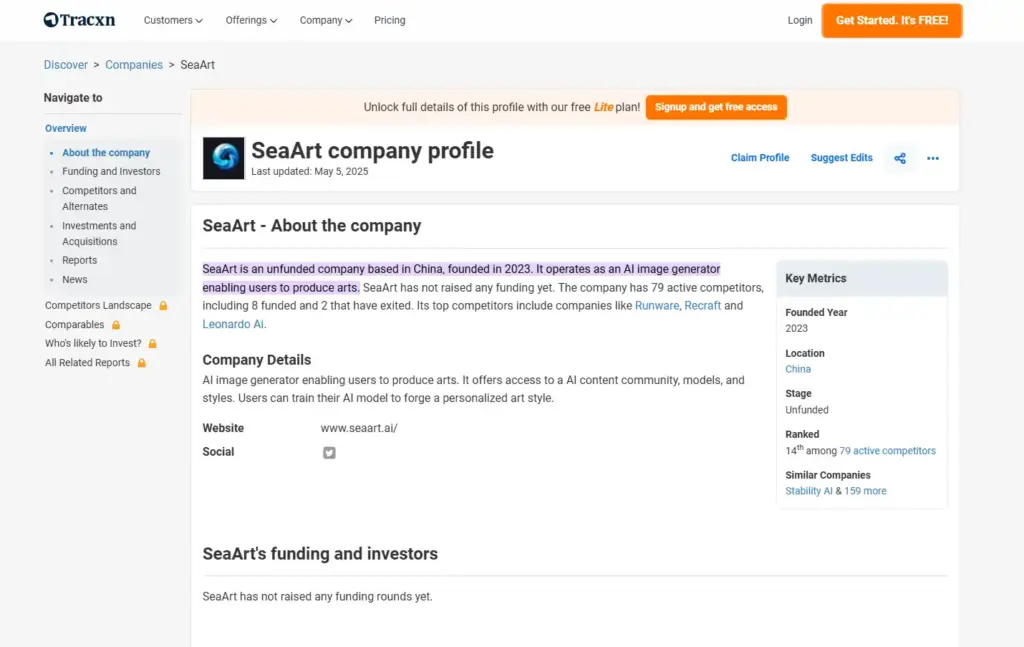Select About the company in sidebar
Image resolution: width=1024 pixels, height=647 pixels.
pos(106,153)
